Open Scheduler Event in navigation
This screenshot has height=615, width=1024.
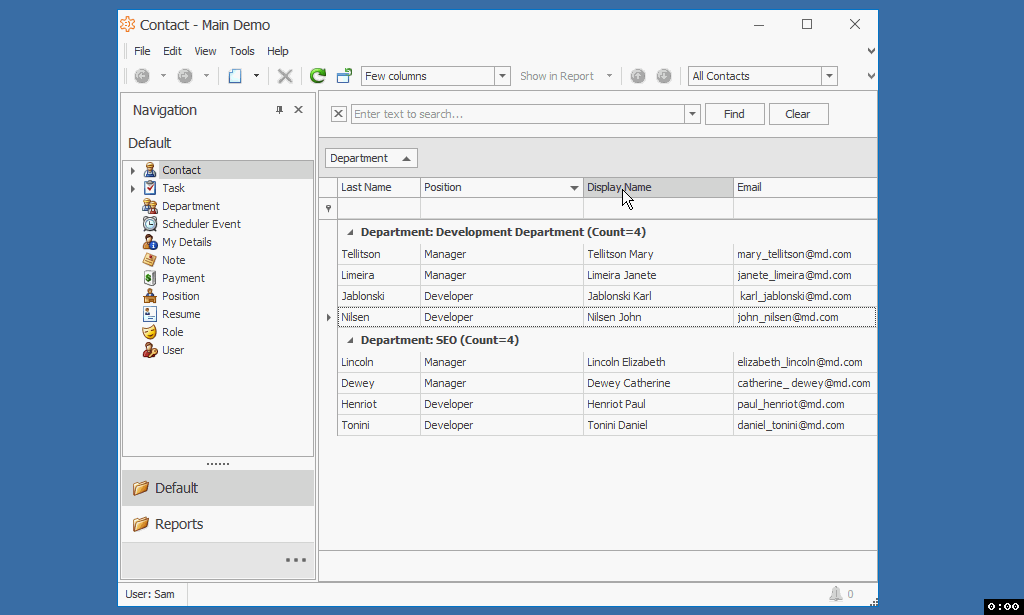(x=201, y=224)
